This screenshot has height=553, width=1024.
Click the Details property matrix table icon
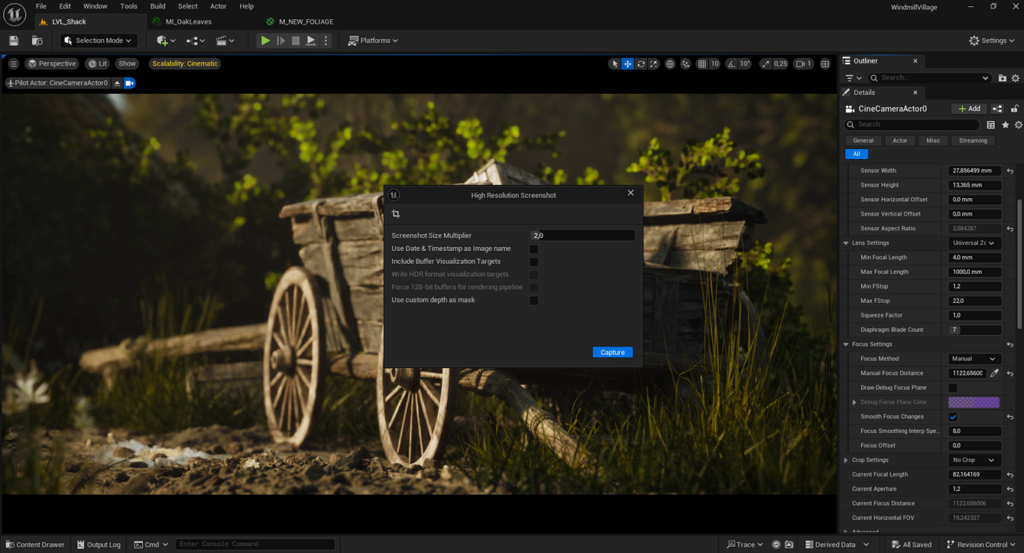tap(991, 125)
